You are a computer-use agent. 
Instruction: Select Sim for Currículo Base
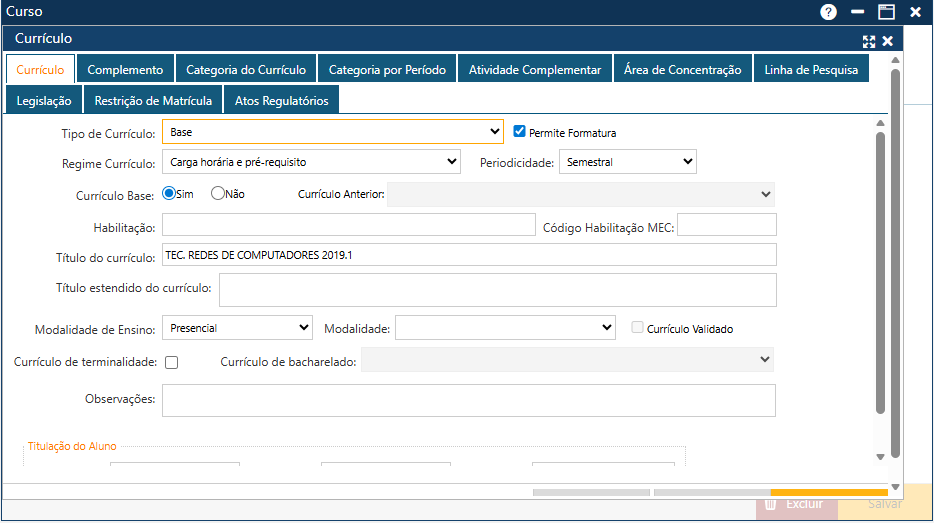[169, 194]
